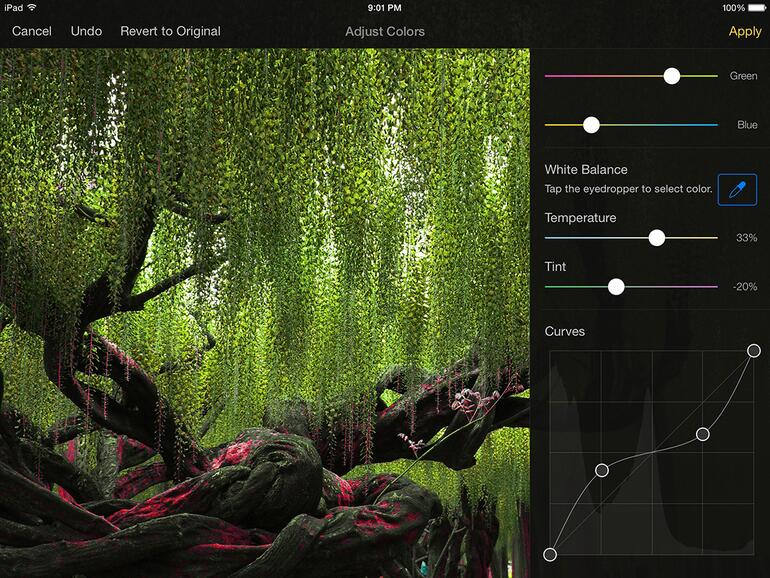Select the bottom-left Curves control point
Viewport: 770px width, 578px height.
(550, 554)
